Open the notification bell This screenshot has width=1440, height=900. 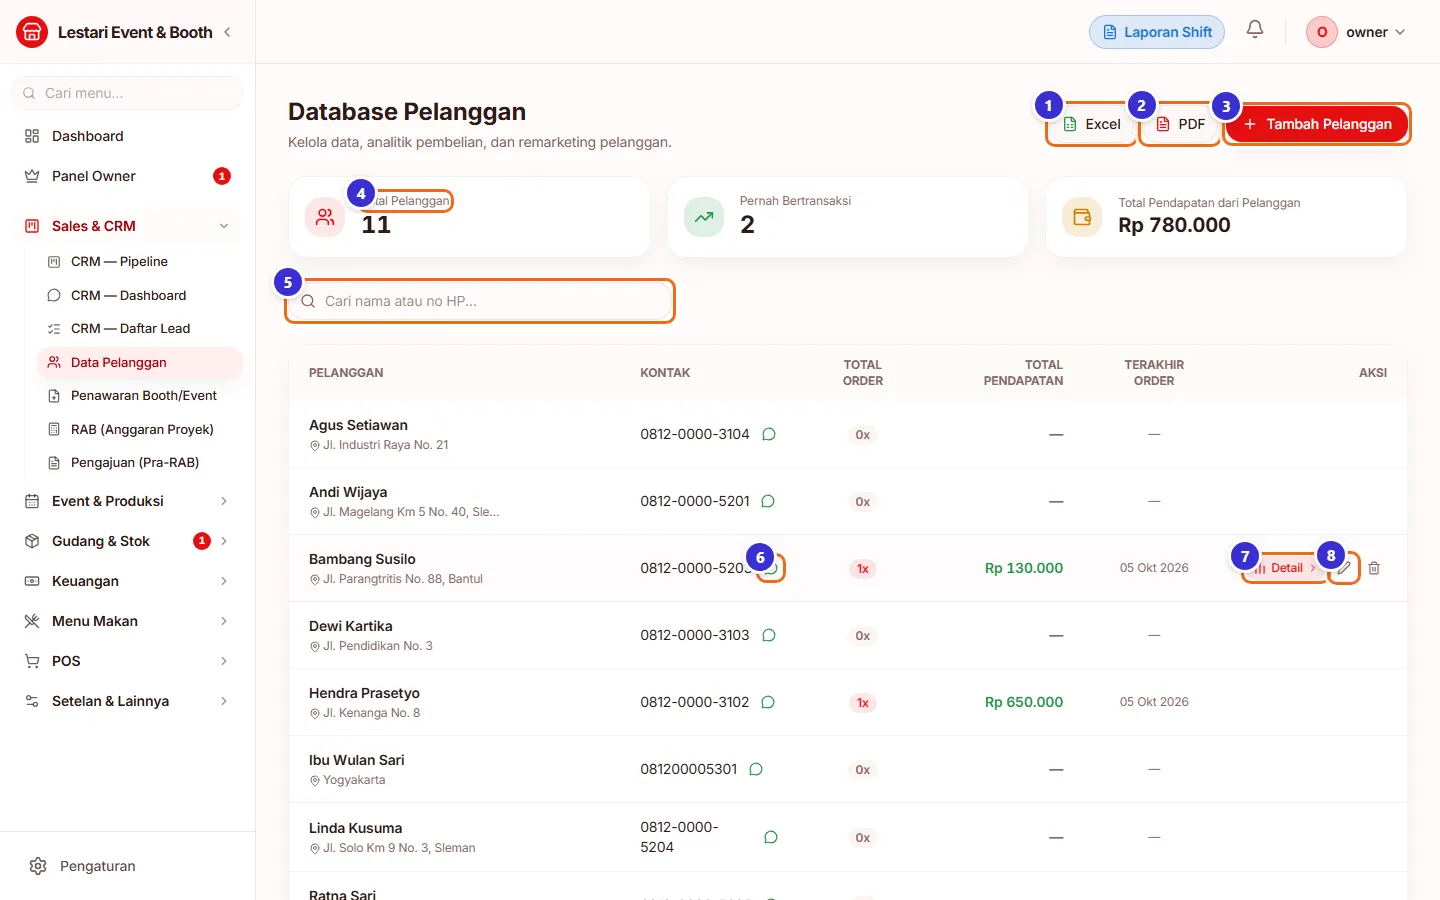pos(1255,30)
